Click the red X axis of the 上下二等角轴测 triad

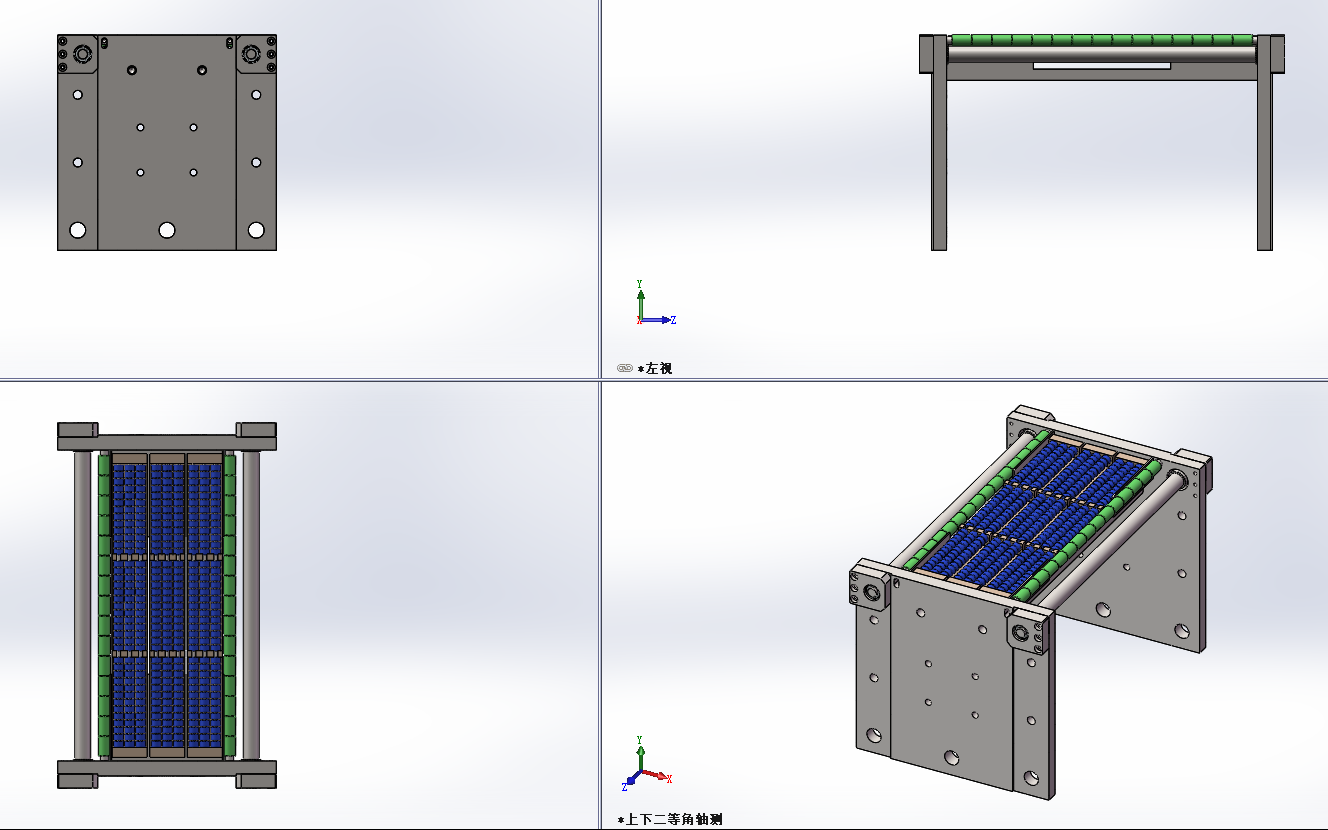click(657, 775)
